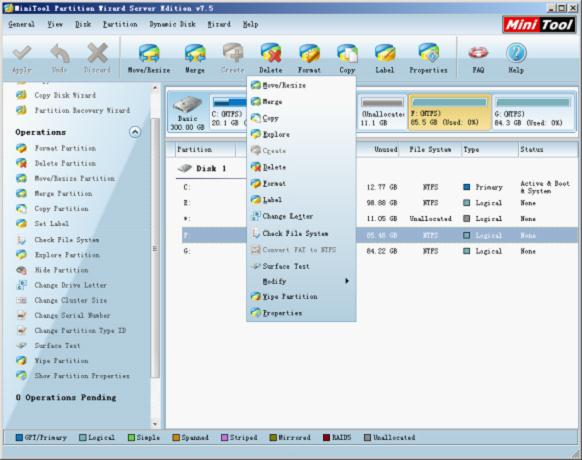Open the Partition menu
The image size is (582, 460).
click(120, 25)
